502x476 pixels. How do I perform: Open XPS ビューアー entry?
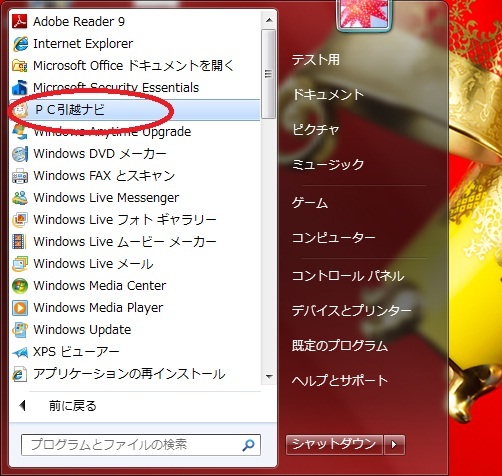[76, 352]
